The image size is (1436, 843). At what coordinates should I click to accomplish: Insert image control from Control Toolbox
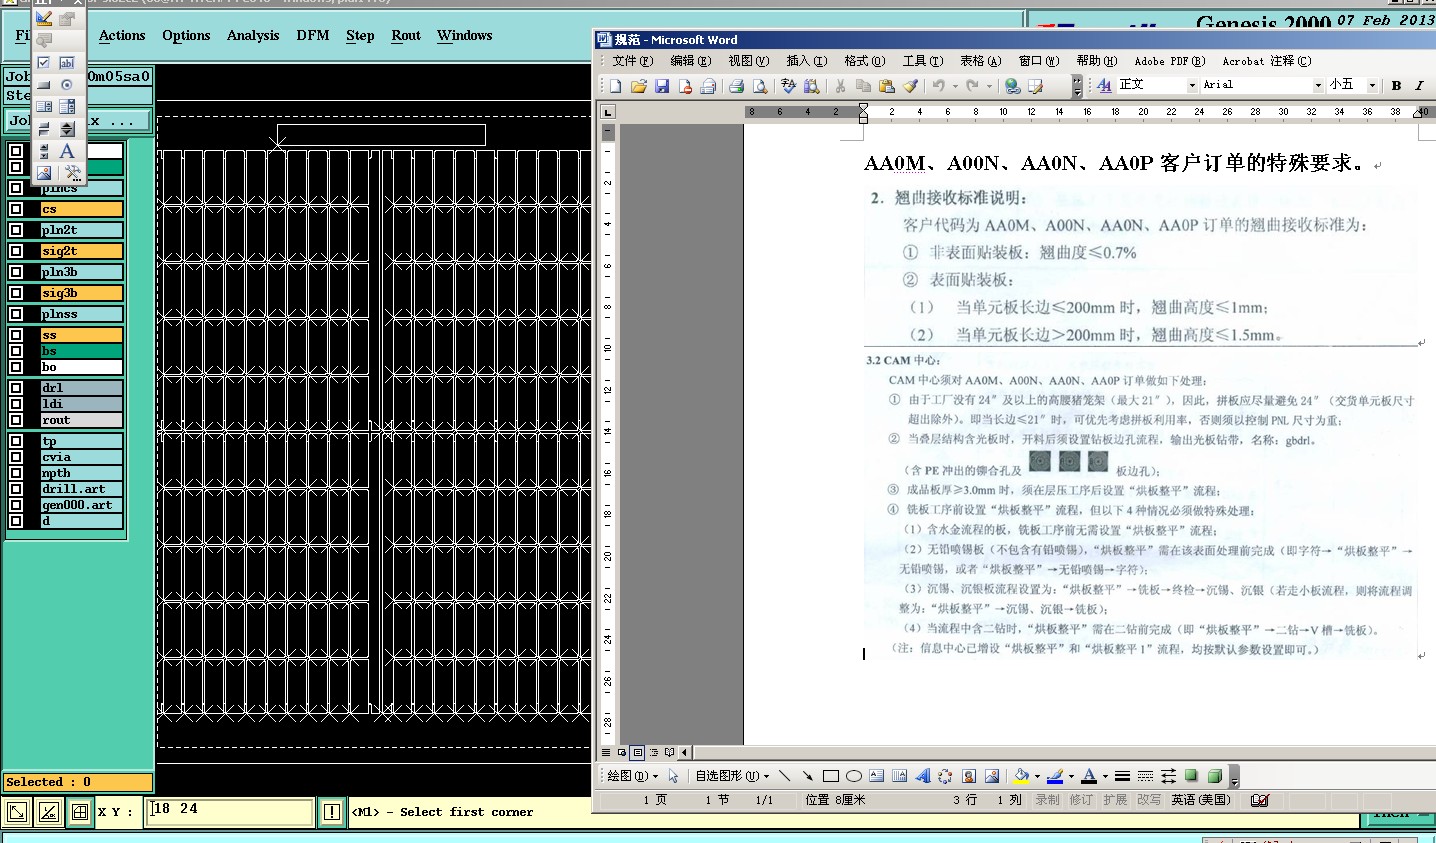coord(44,172)
